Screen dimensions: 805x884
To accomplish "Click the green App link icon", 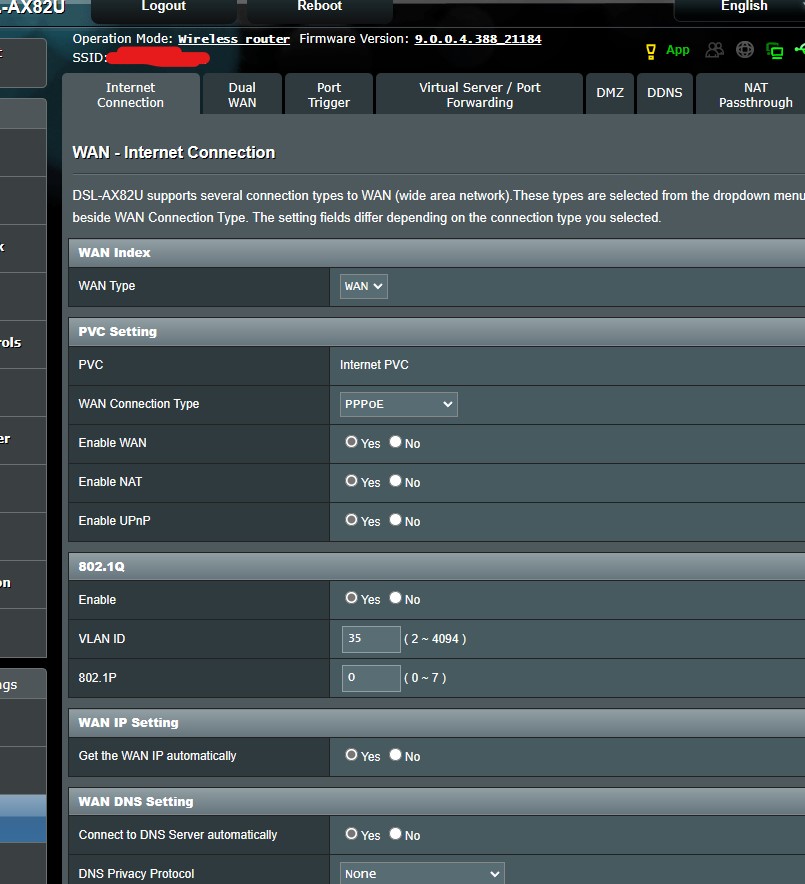I will (x=678, y=50).
